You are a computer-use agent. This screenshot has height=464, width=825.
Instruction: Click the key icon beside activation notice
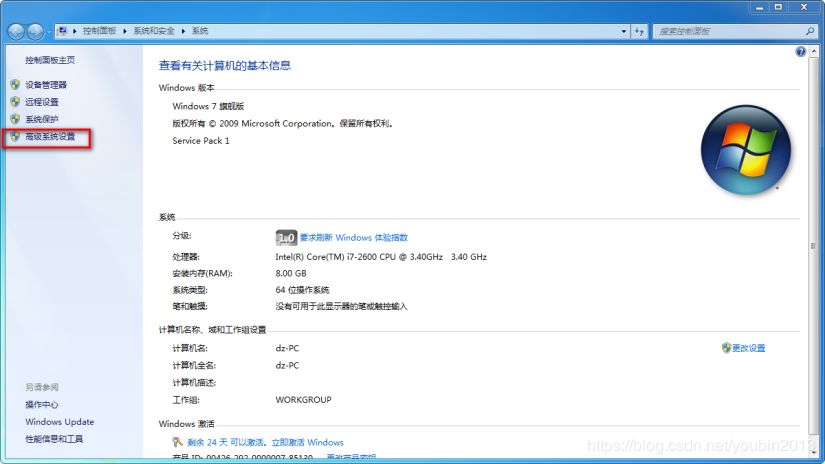pos(178,442)
